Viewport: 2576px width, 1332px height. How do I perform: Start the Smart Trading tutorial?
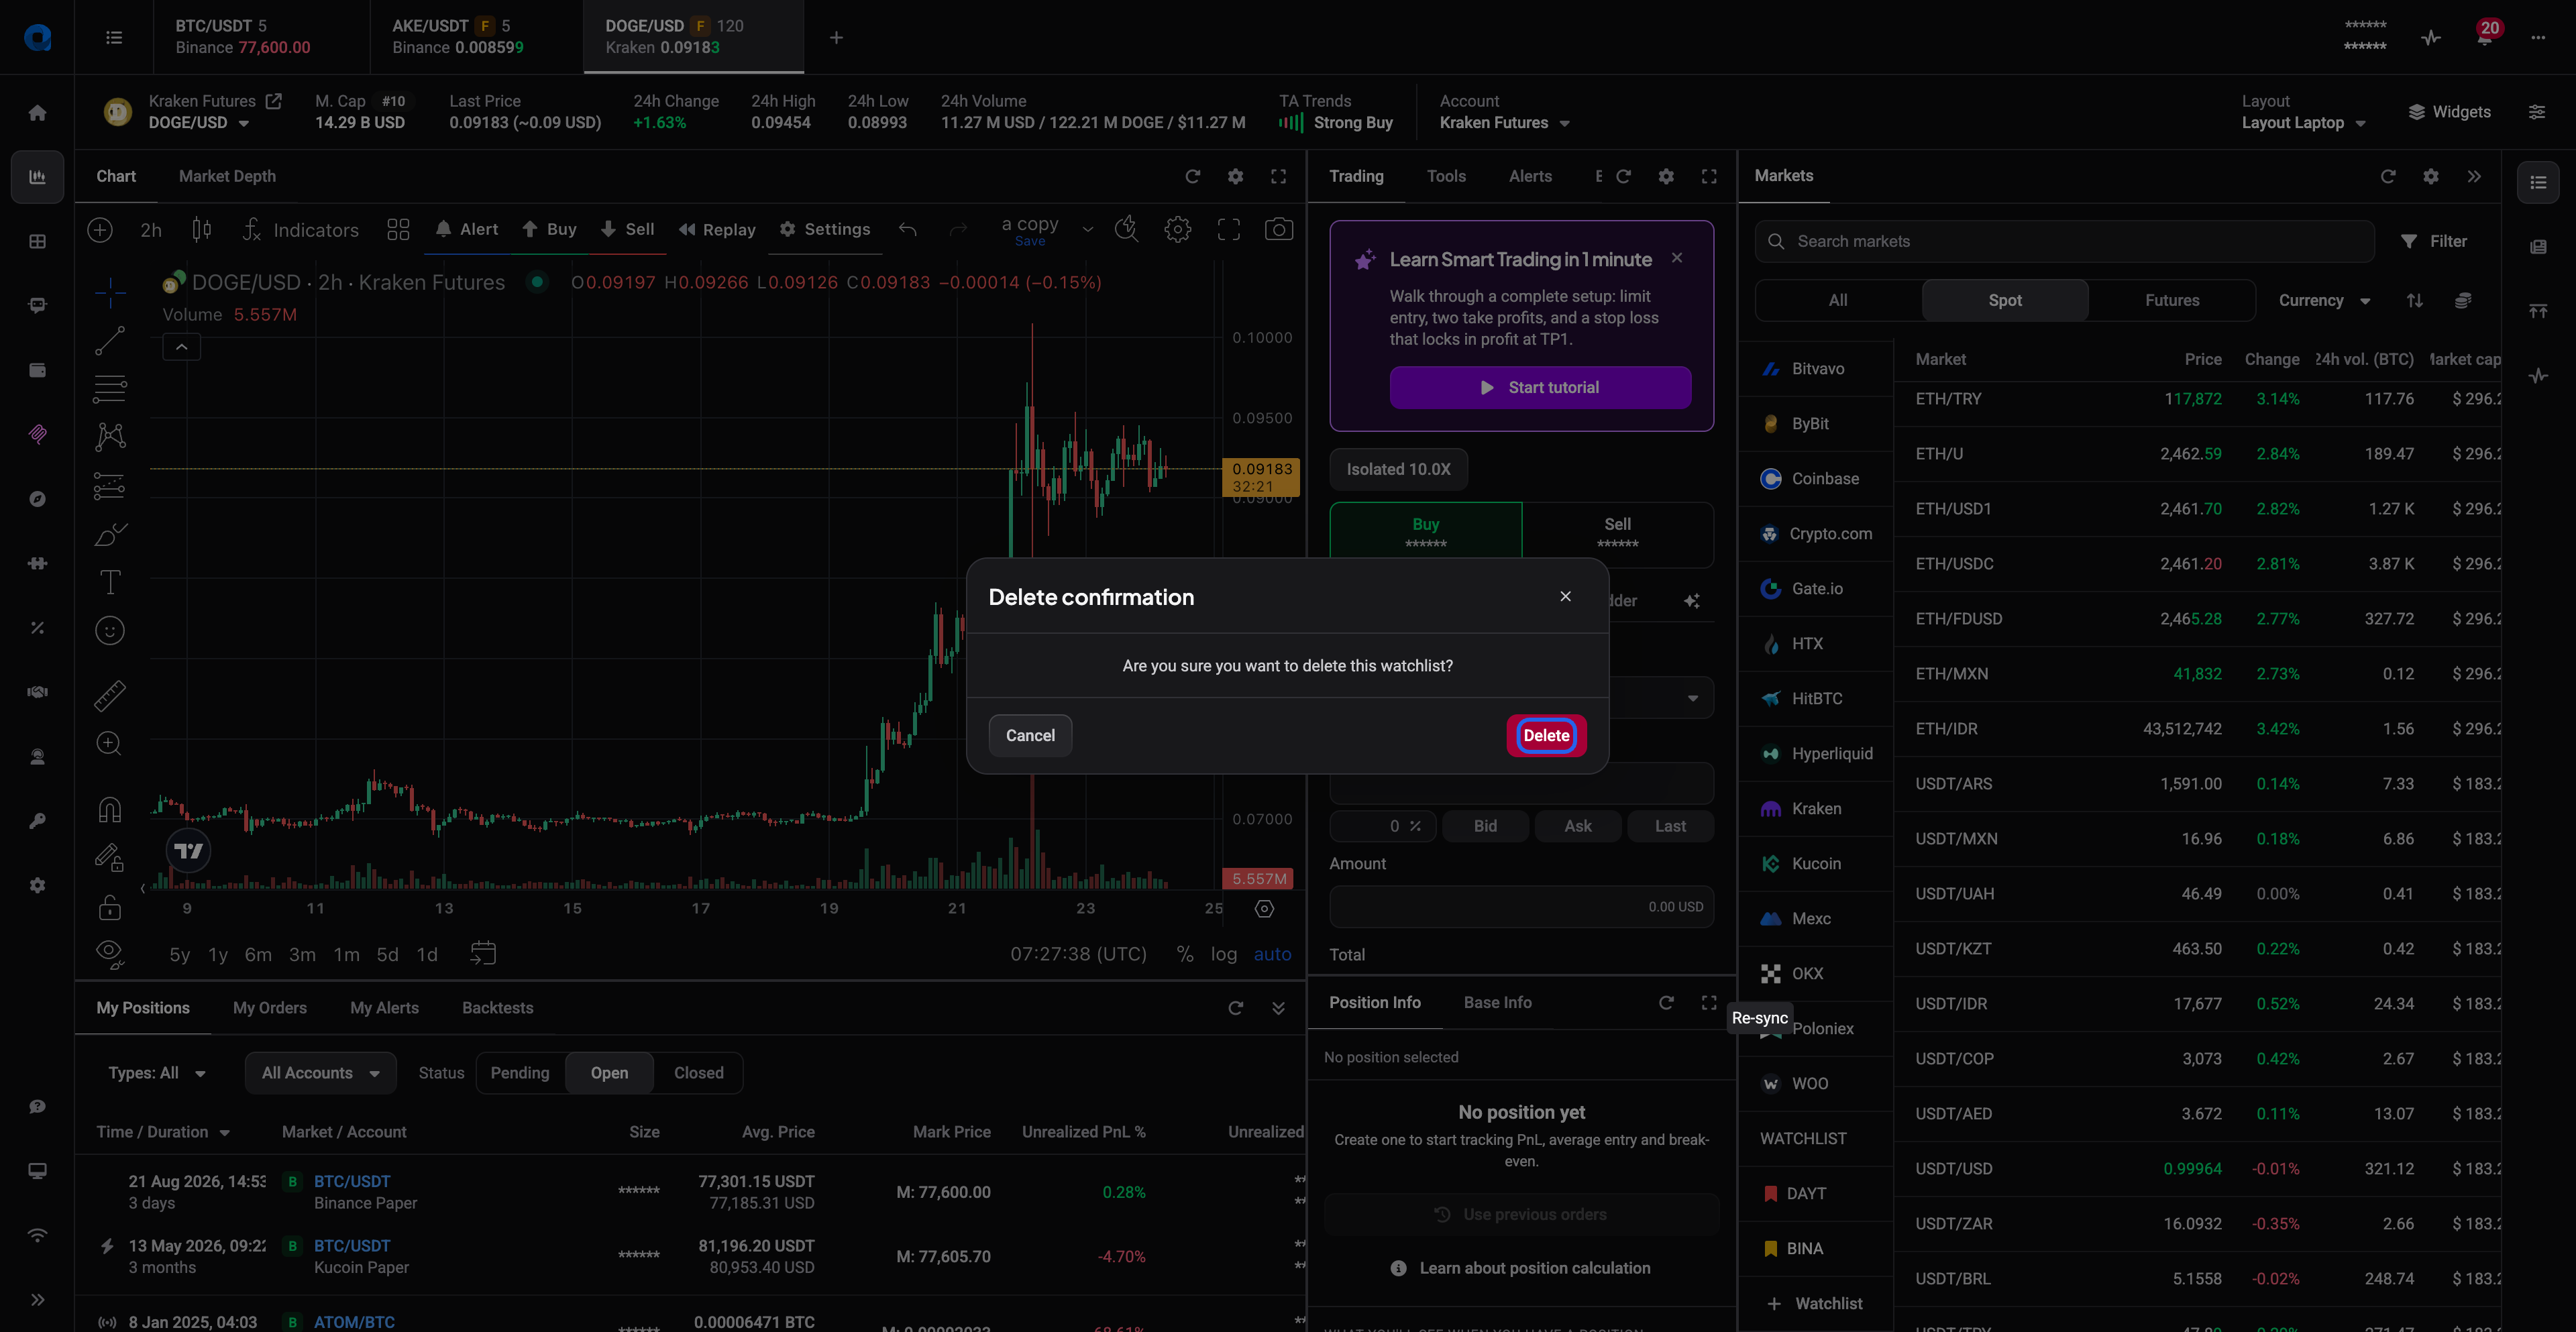click(1540, 387)
